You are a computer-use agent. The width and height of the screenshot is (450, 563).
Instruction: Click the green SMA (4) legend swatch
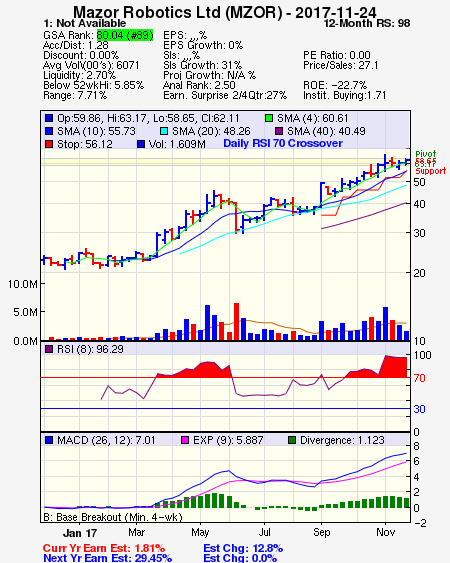(269, 118)
